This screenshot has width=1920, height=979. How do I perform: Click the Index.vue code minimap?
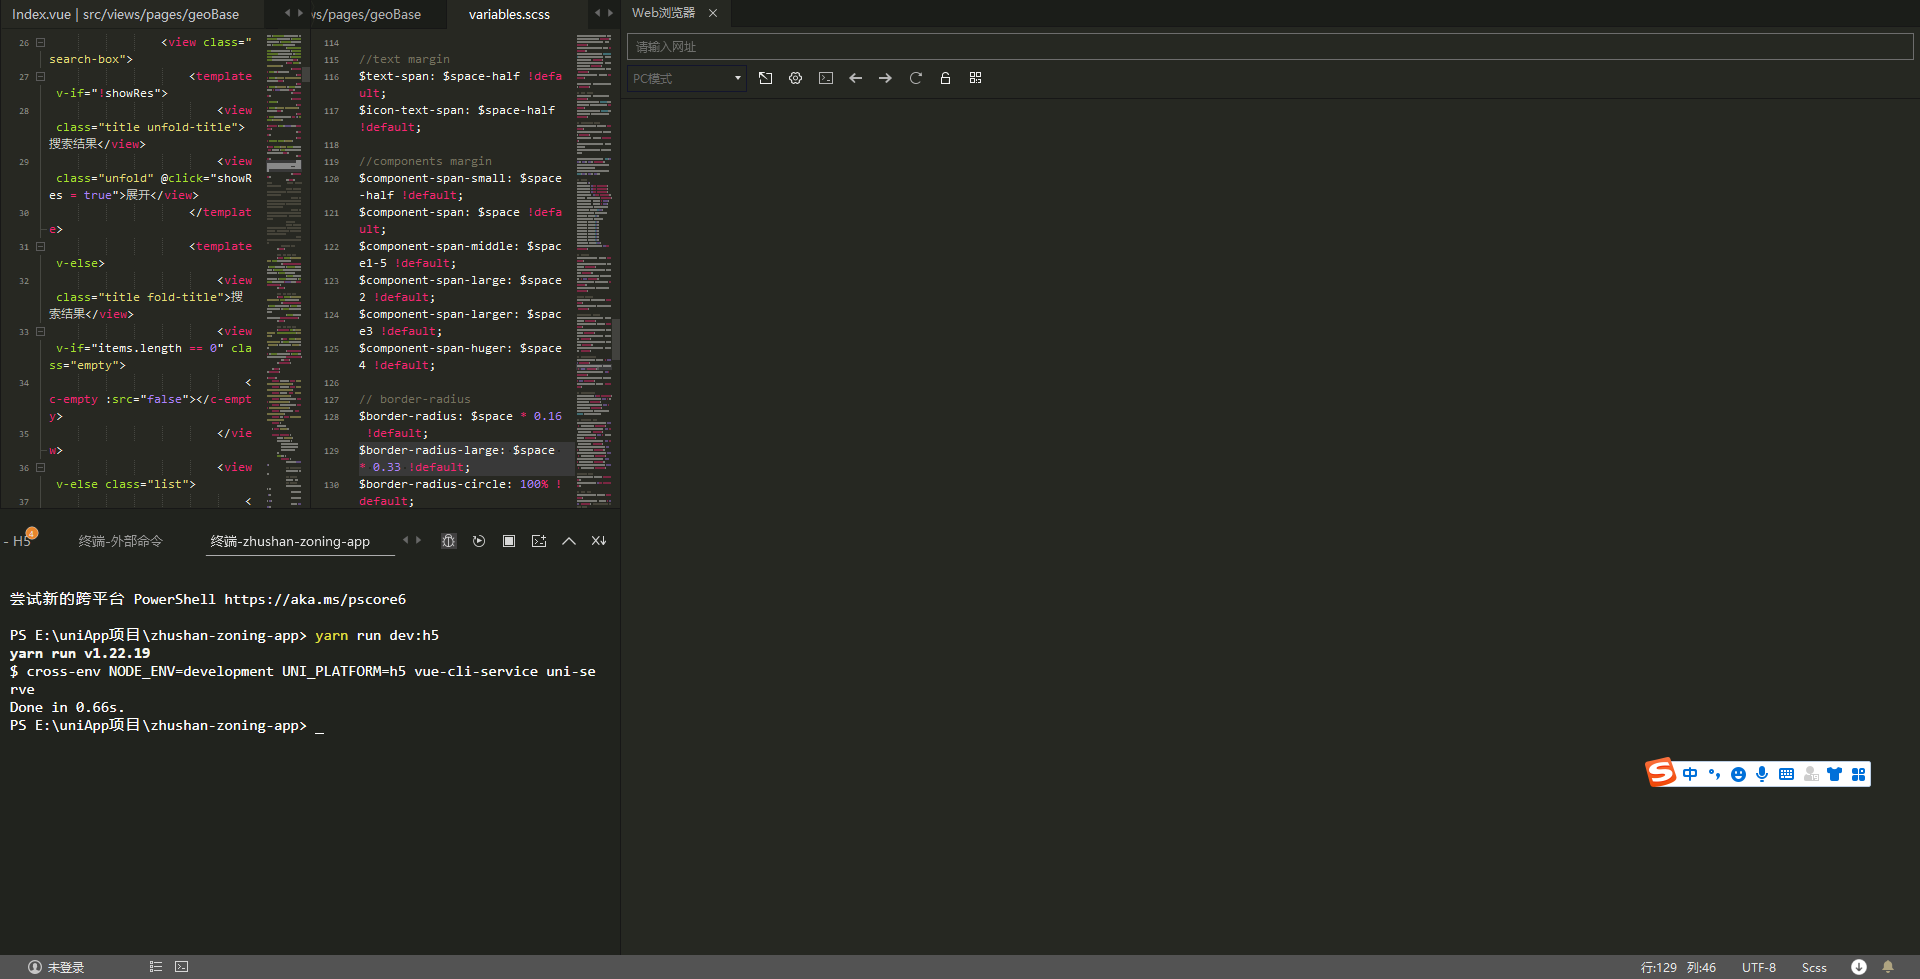click(x=284, y=270)
